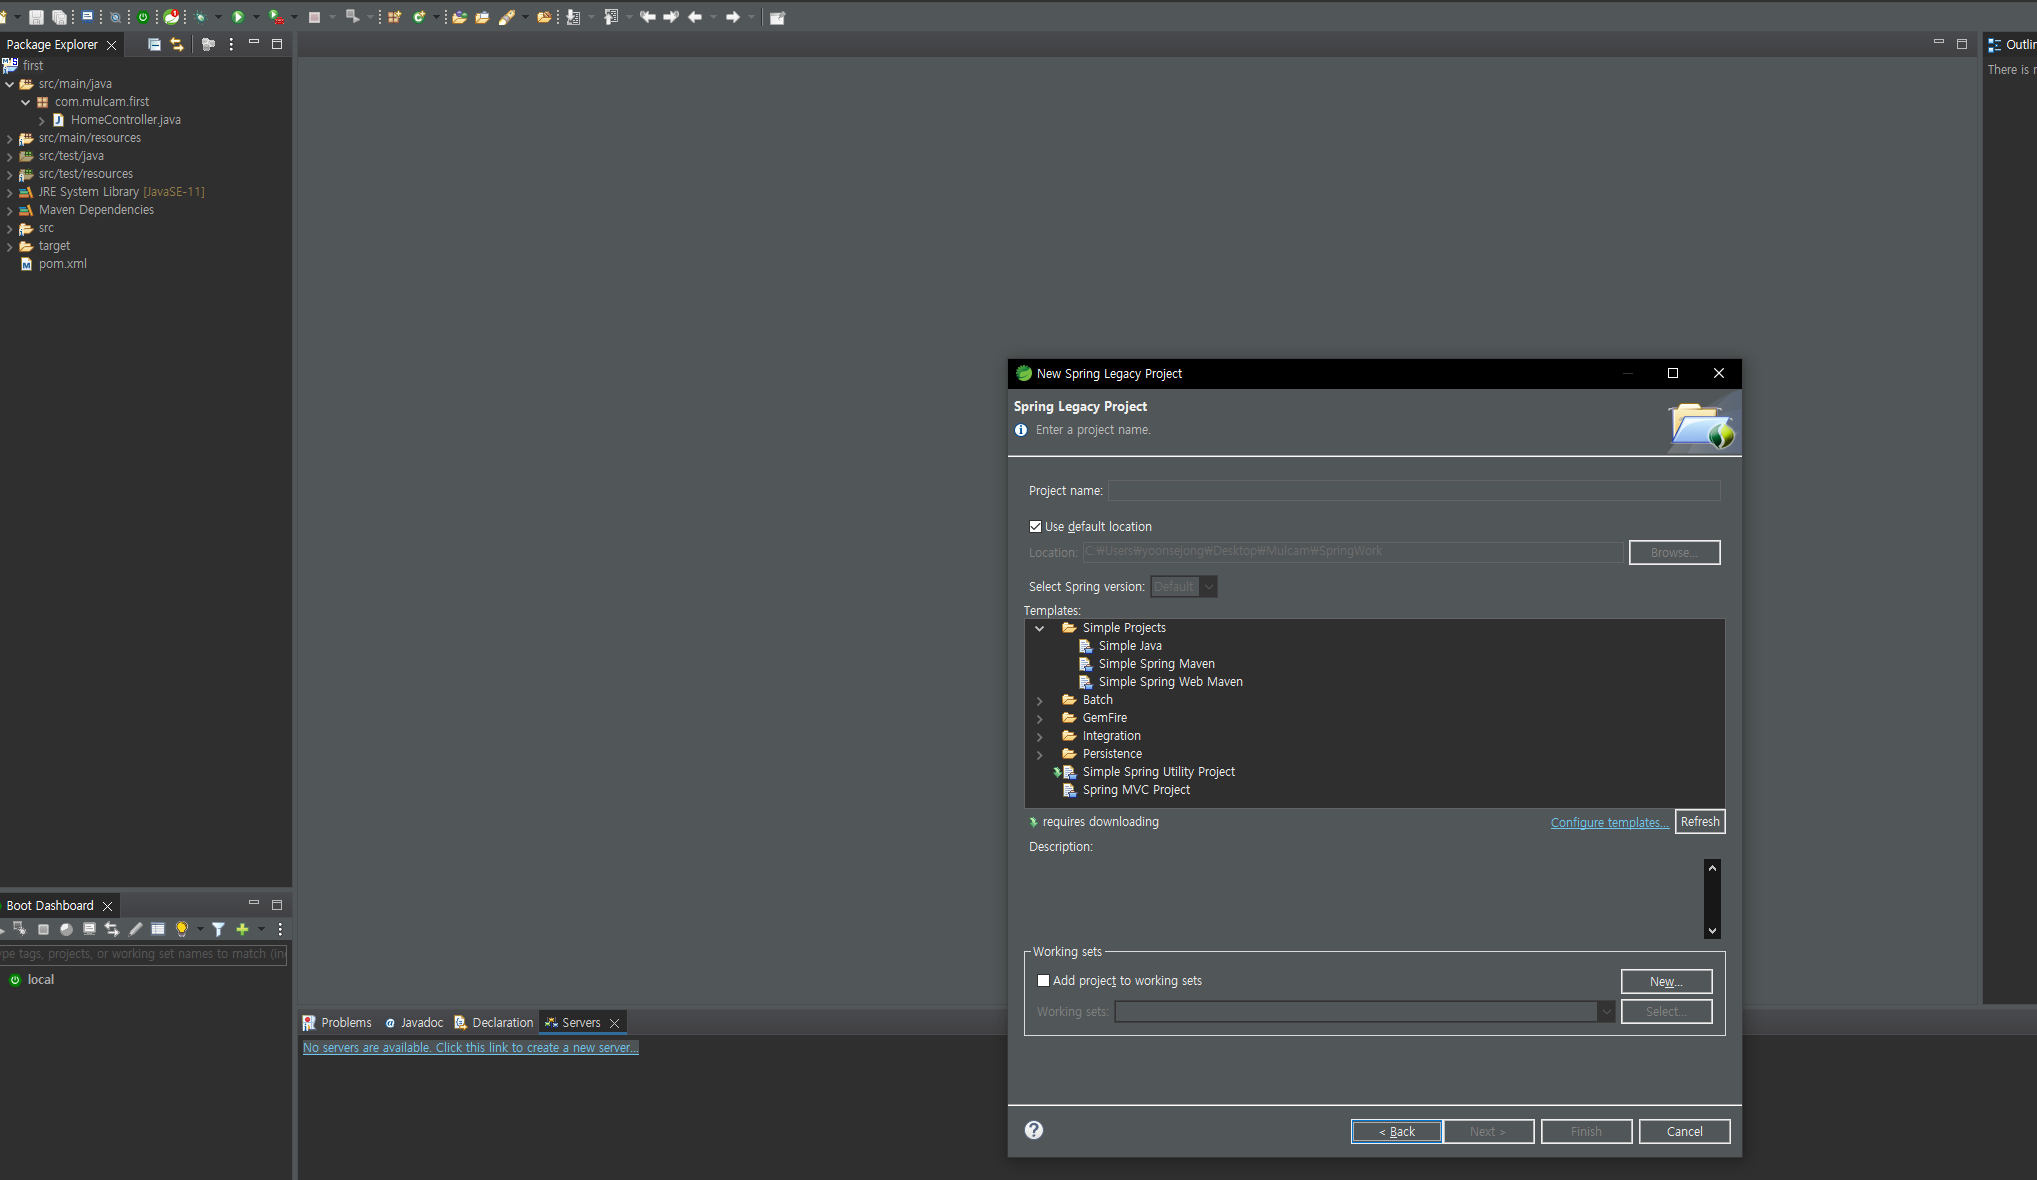
Task: Click the Configure templates link
Action: tap(1609, 822)
